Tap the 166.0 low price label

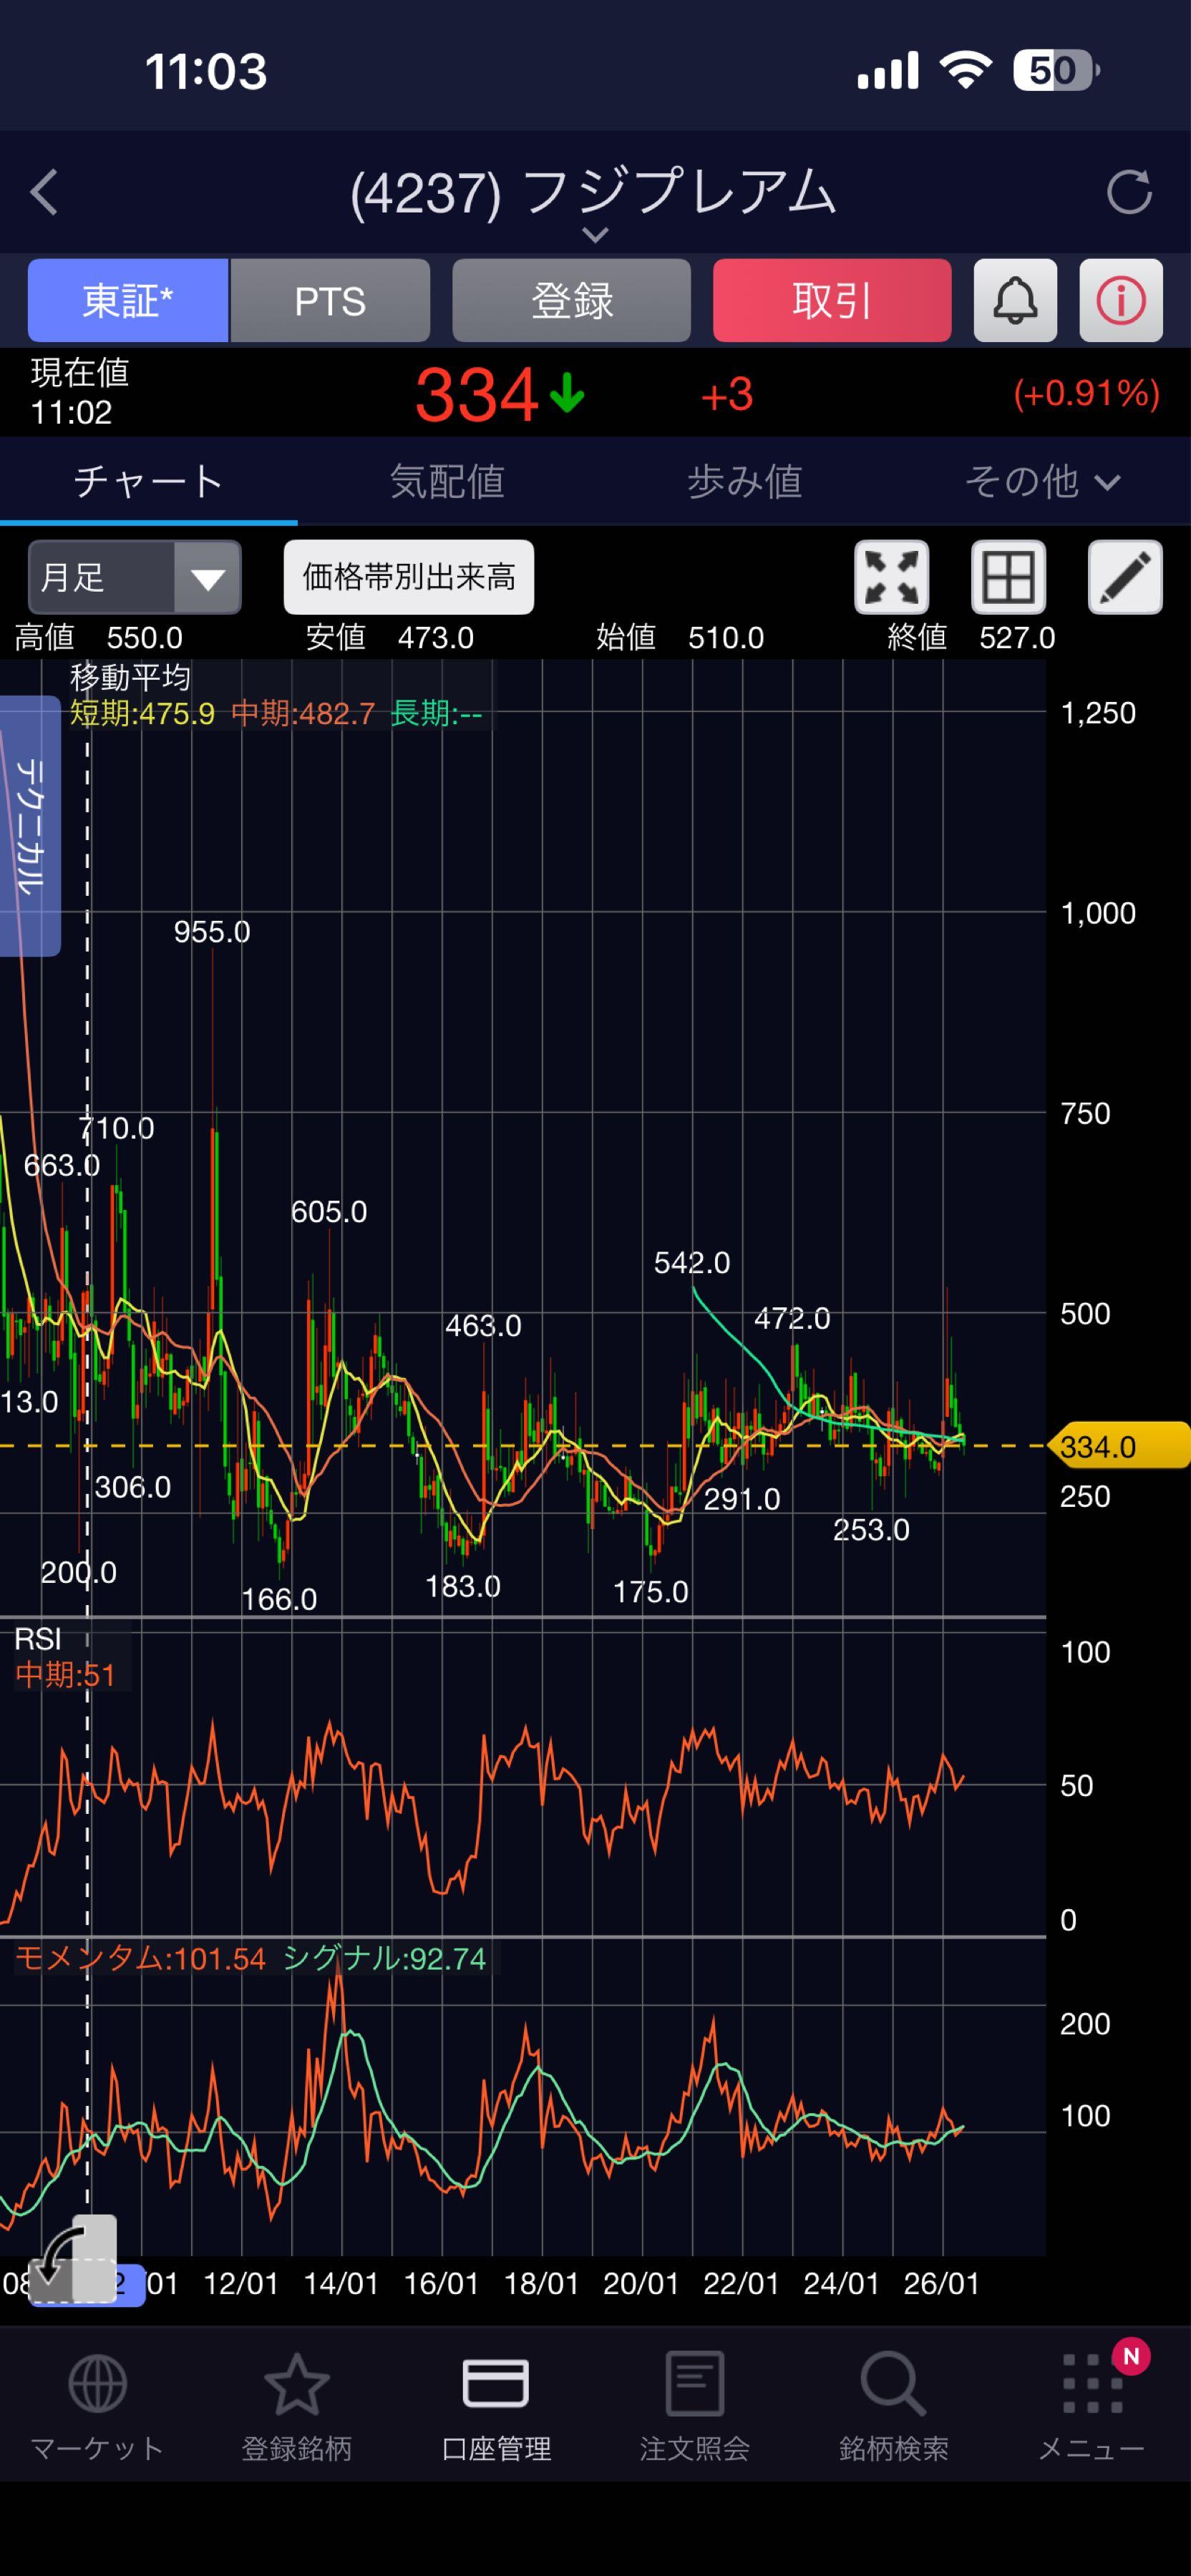coord(279,1599)
